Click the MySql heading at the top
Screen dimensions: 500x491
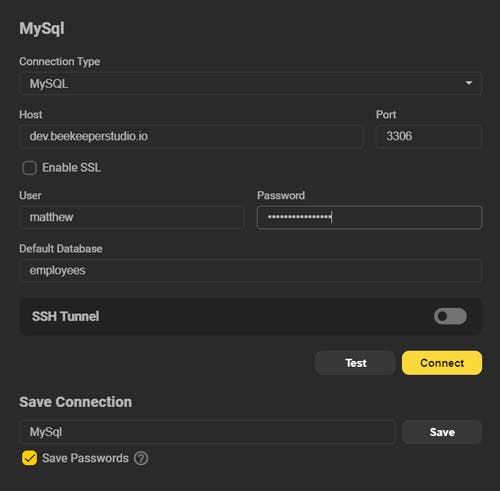click(x=42, y=29)
